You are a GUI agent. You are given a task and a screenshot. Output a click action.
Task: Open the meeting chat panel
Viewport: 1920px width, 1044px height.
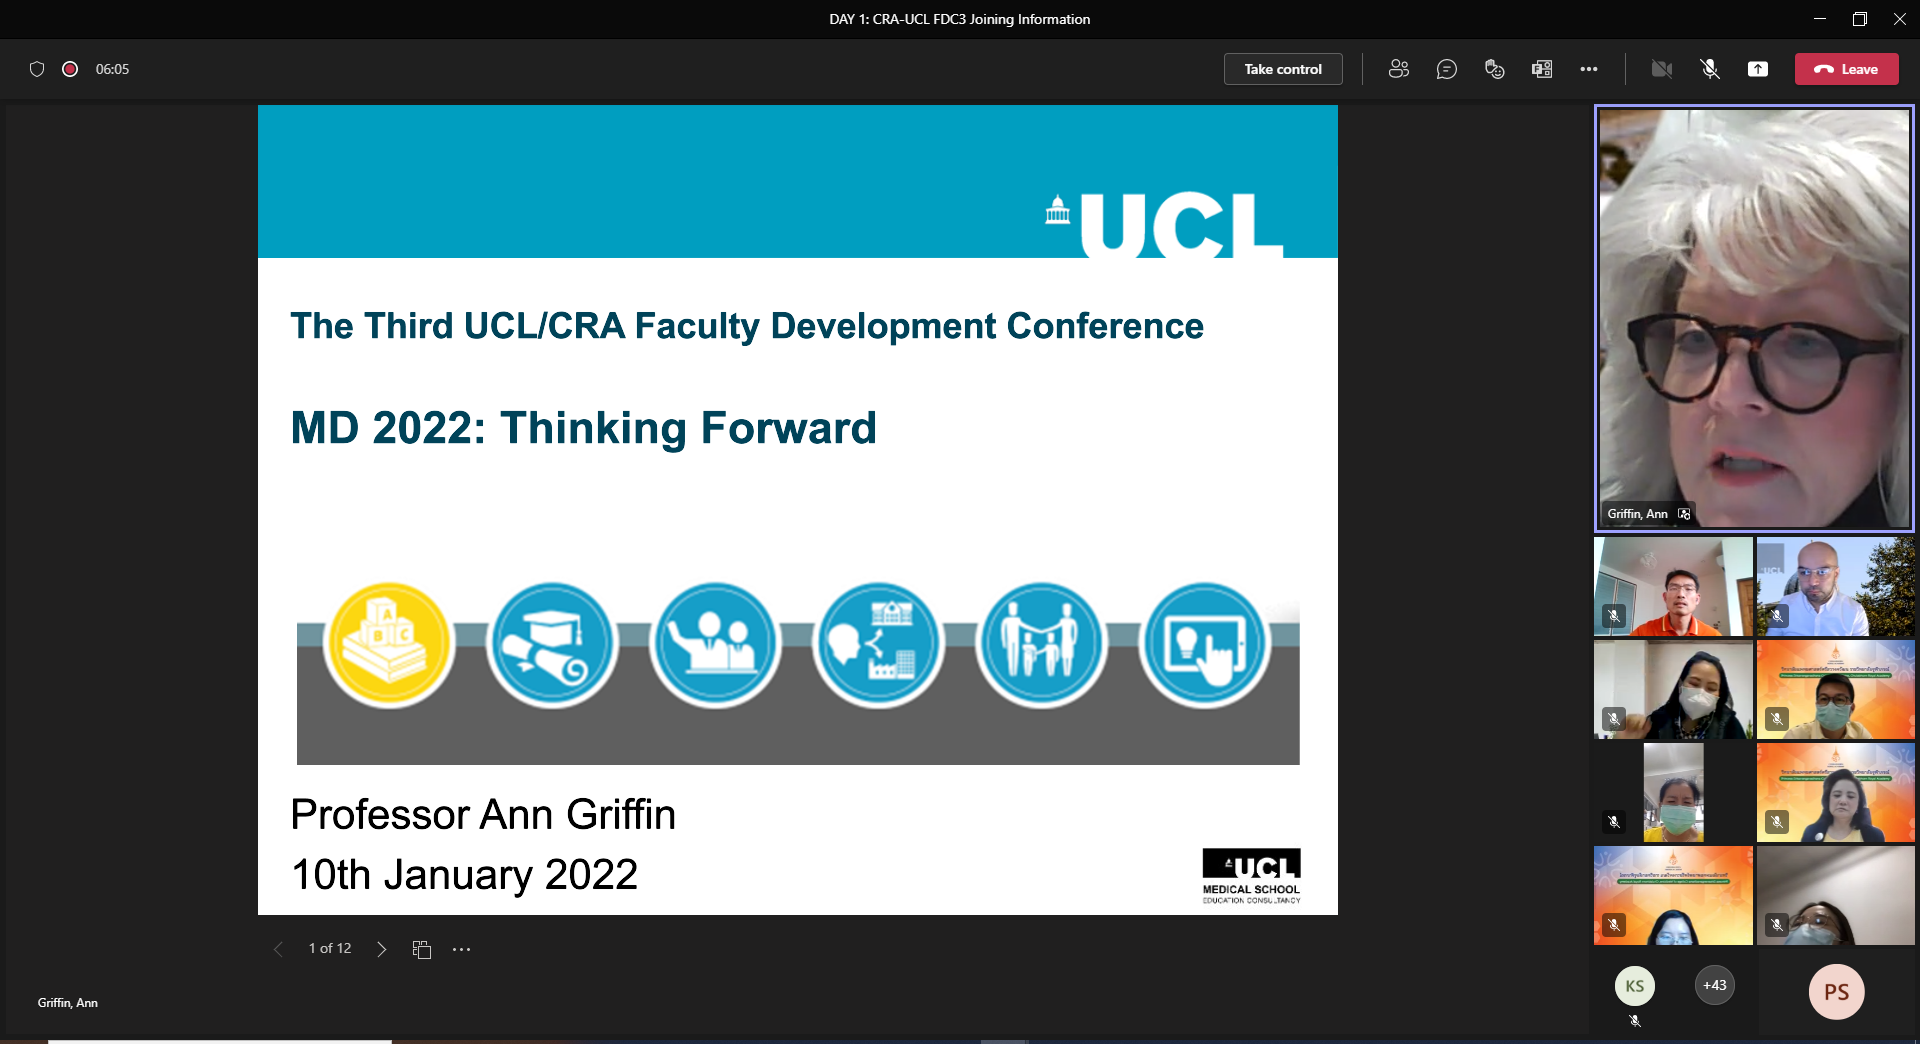[x=1446, y=69]
